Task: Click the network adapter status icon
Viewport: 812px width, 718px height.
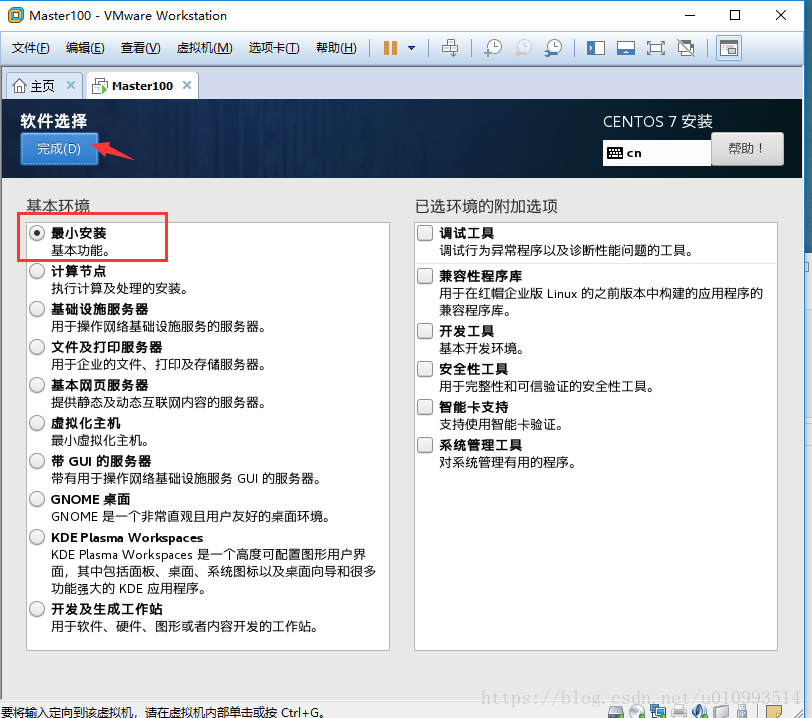Action: tap(658, 712)
